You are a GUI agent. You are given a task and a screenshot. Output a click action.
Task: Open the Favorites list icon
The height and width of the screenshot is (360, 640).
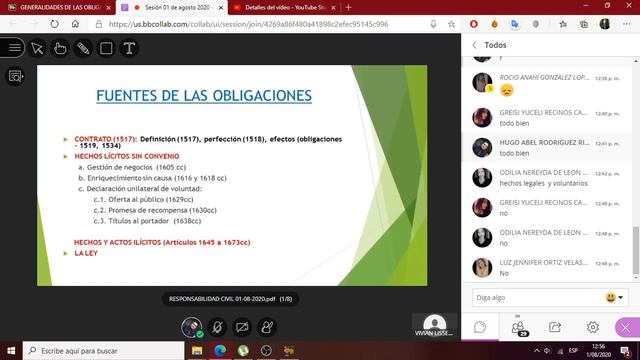click(x=563, y=24)
